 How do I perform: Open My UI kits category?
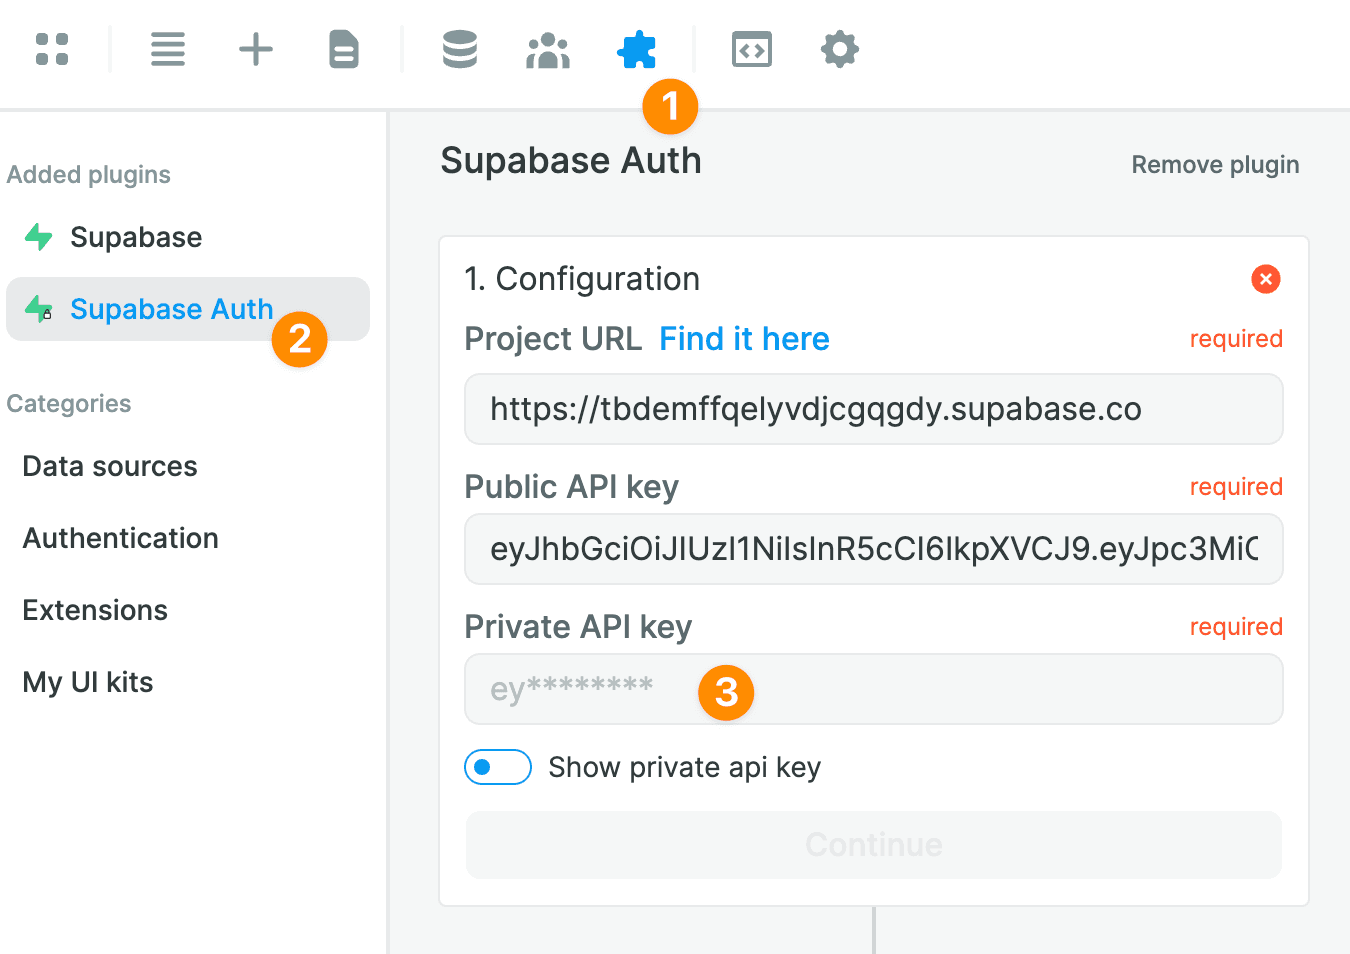coord(88,682)
